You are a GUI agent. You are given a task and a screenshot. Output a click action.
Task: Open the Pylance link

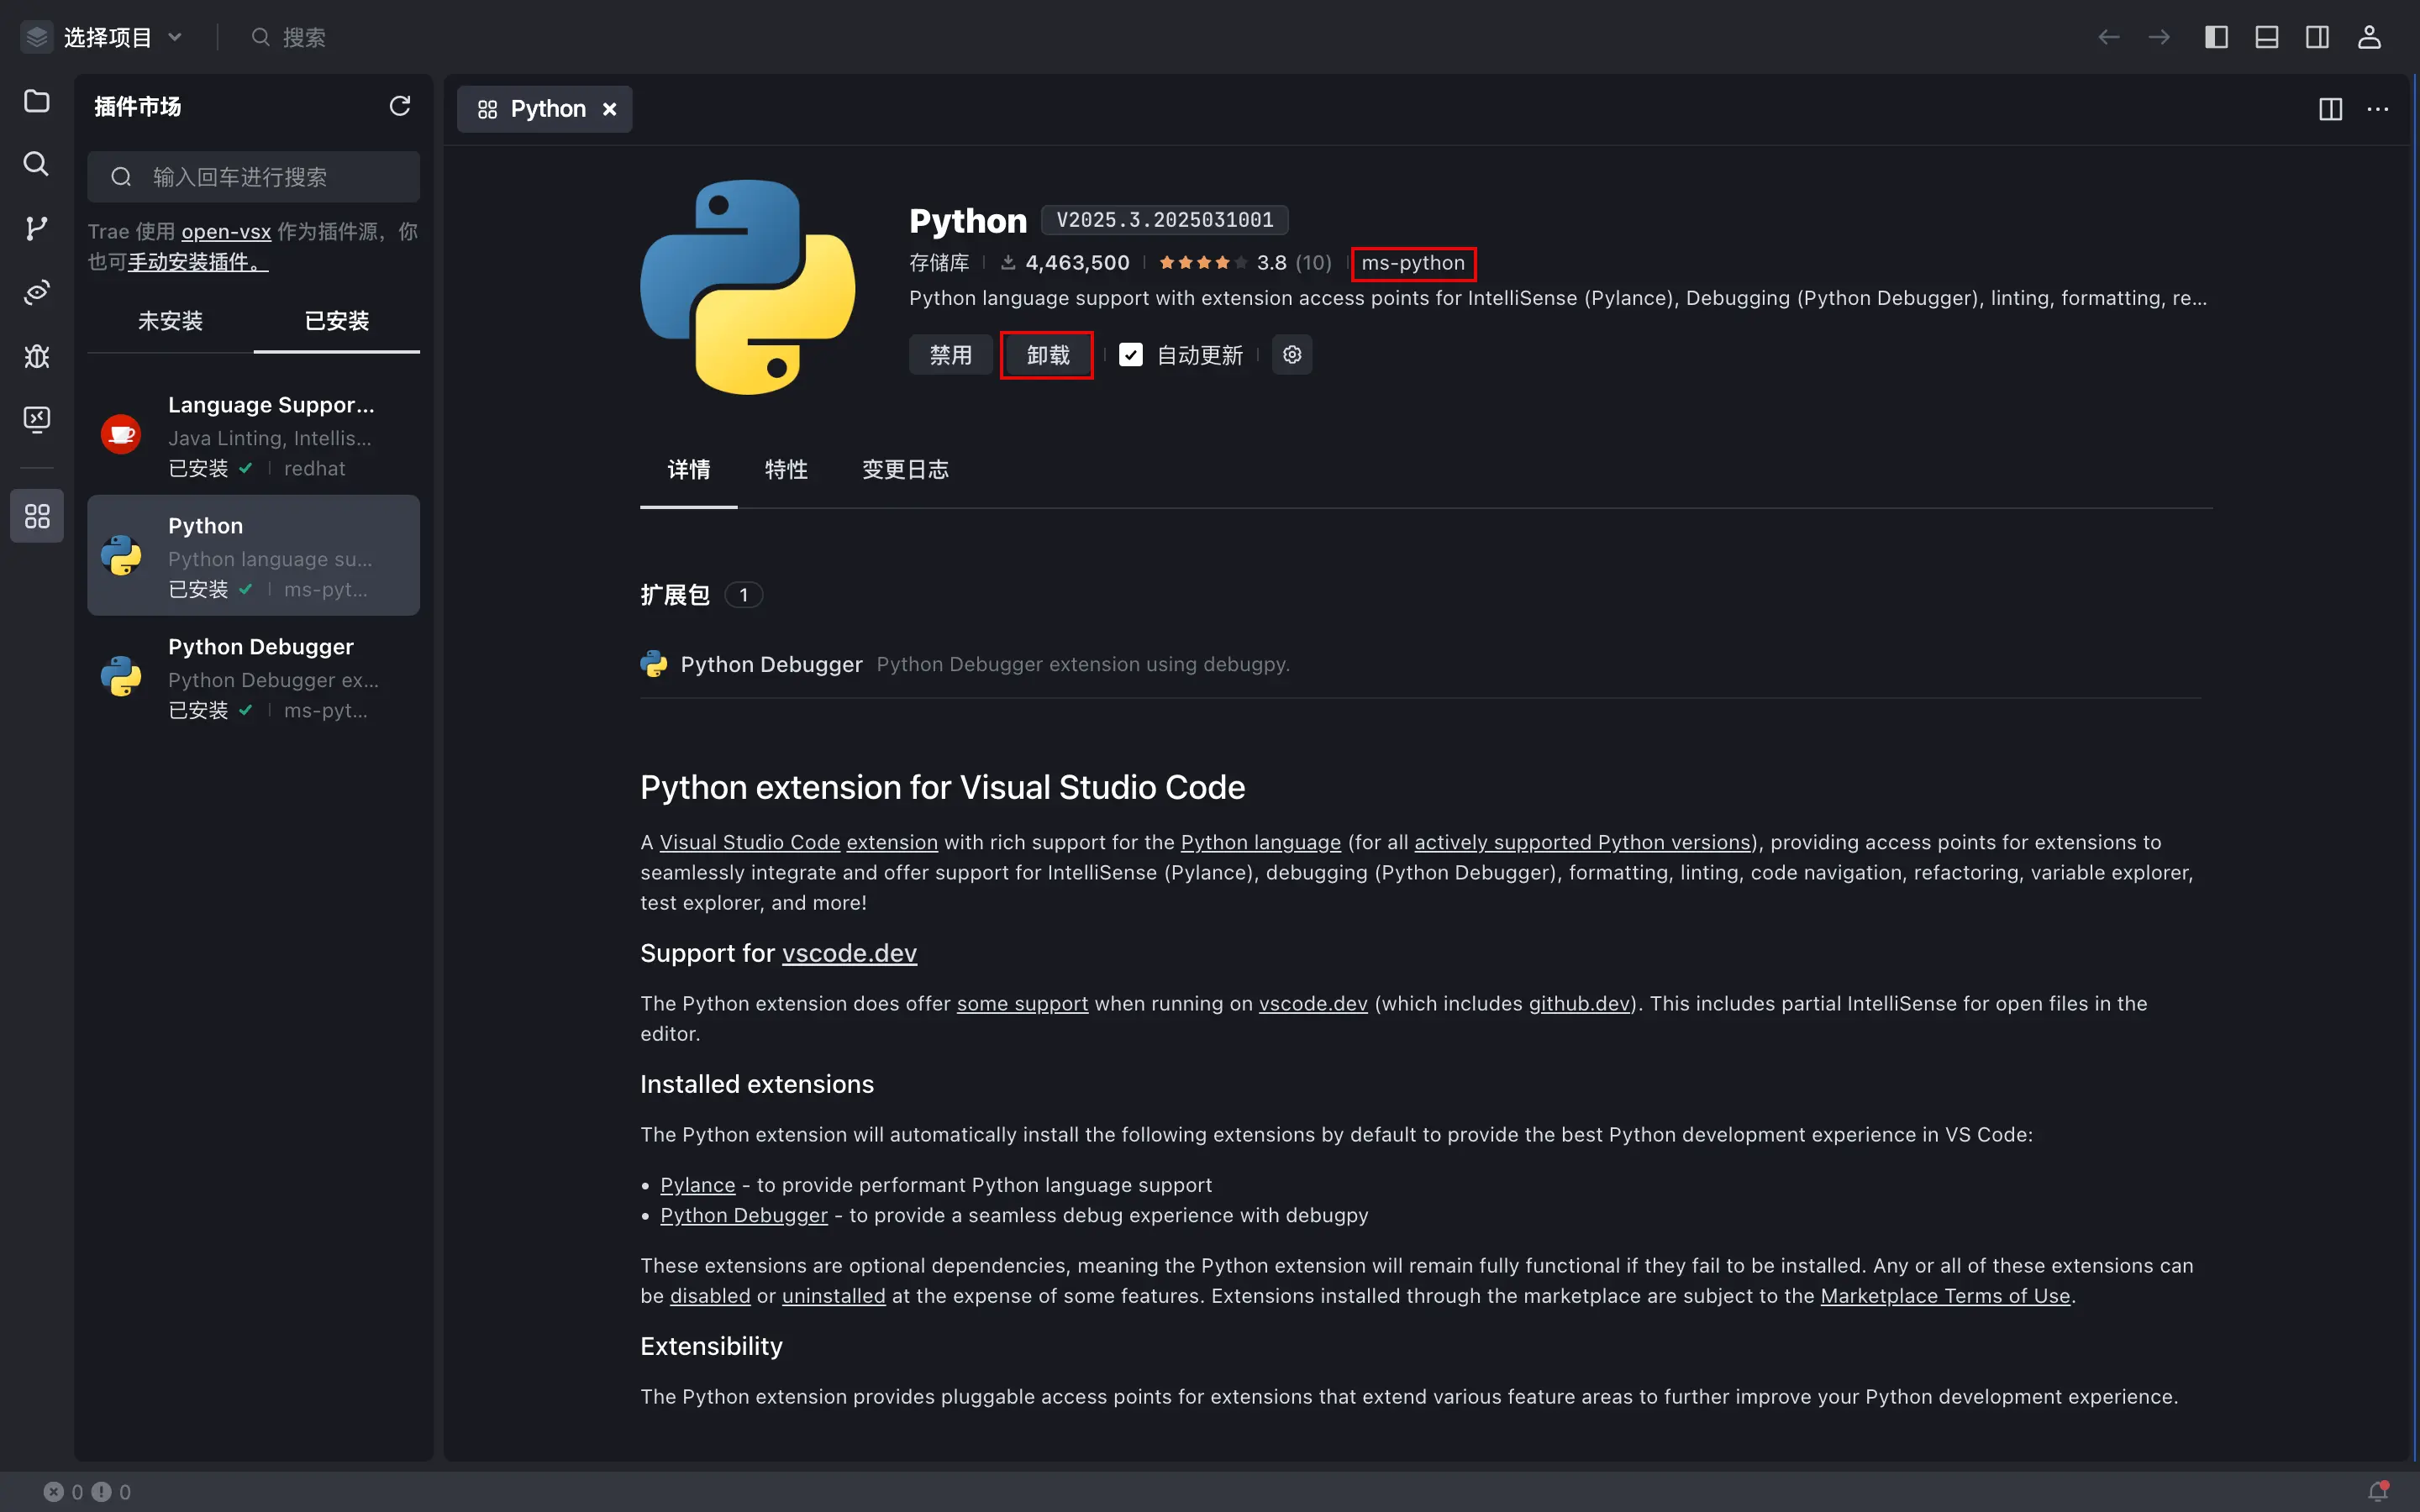[x=697, y=1185]
